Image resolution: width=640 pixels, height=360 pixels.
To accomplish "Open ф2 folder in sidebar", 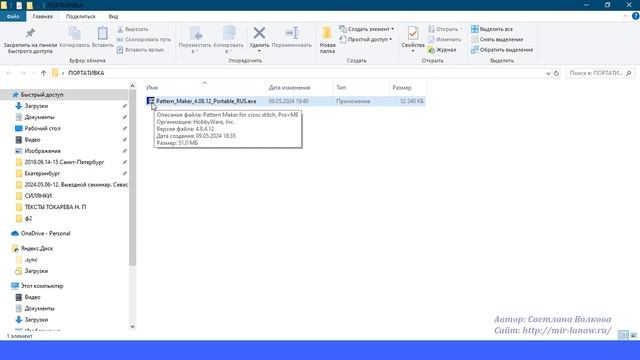I will click(x=28, y=219).
